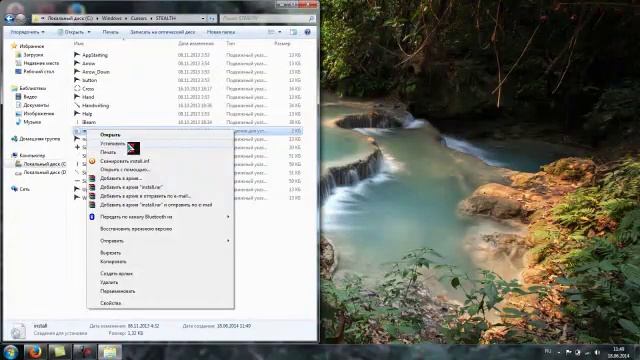Choose Переименовать in the context menu

pyautogui.click(x=118, y=291)
